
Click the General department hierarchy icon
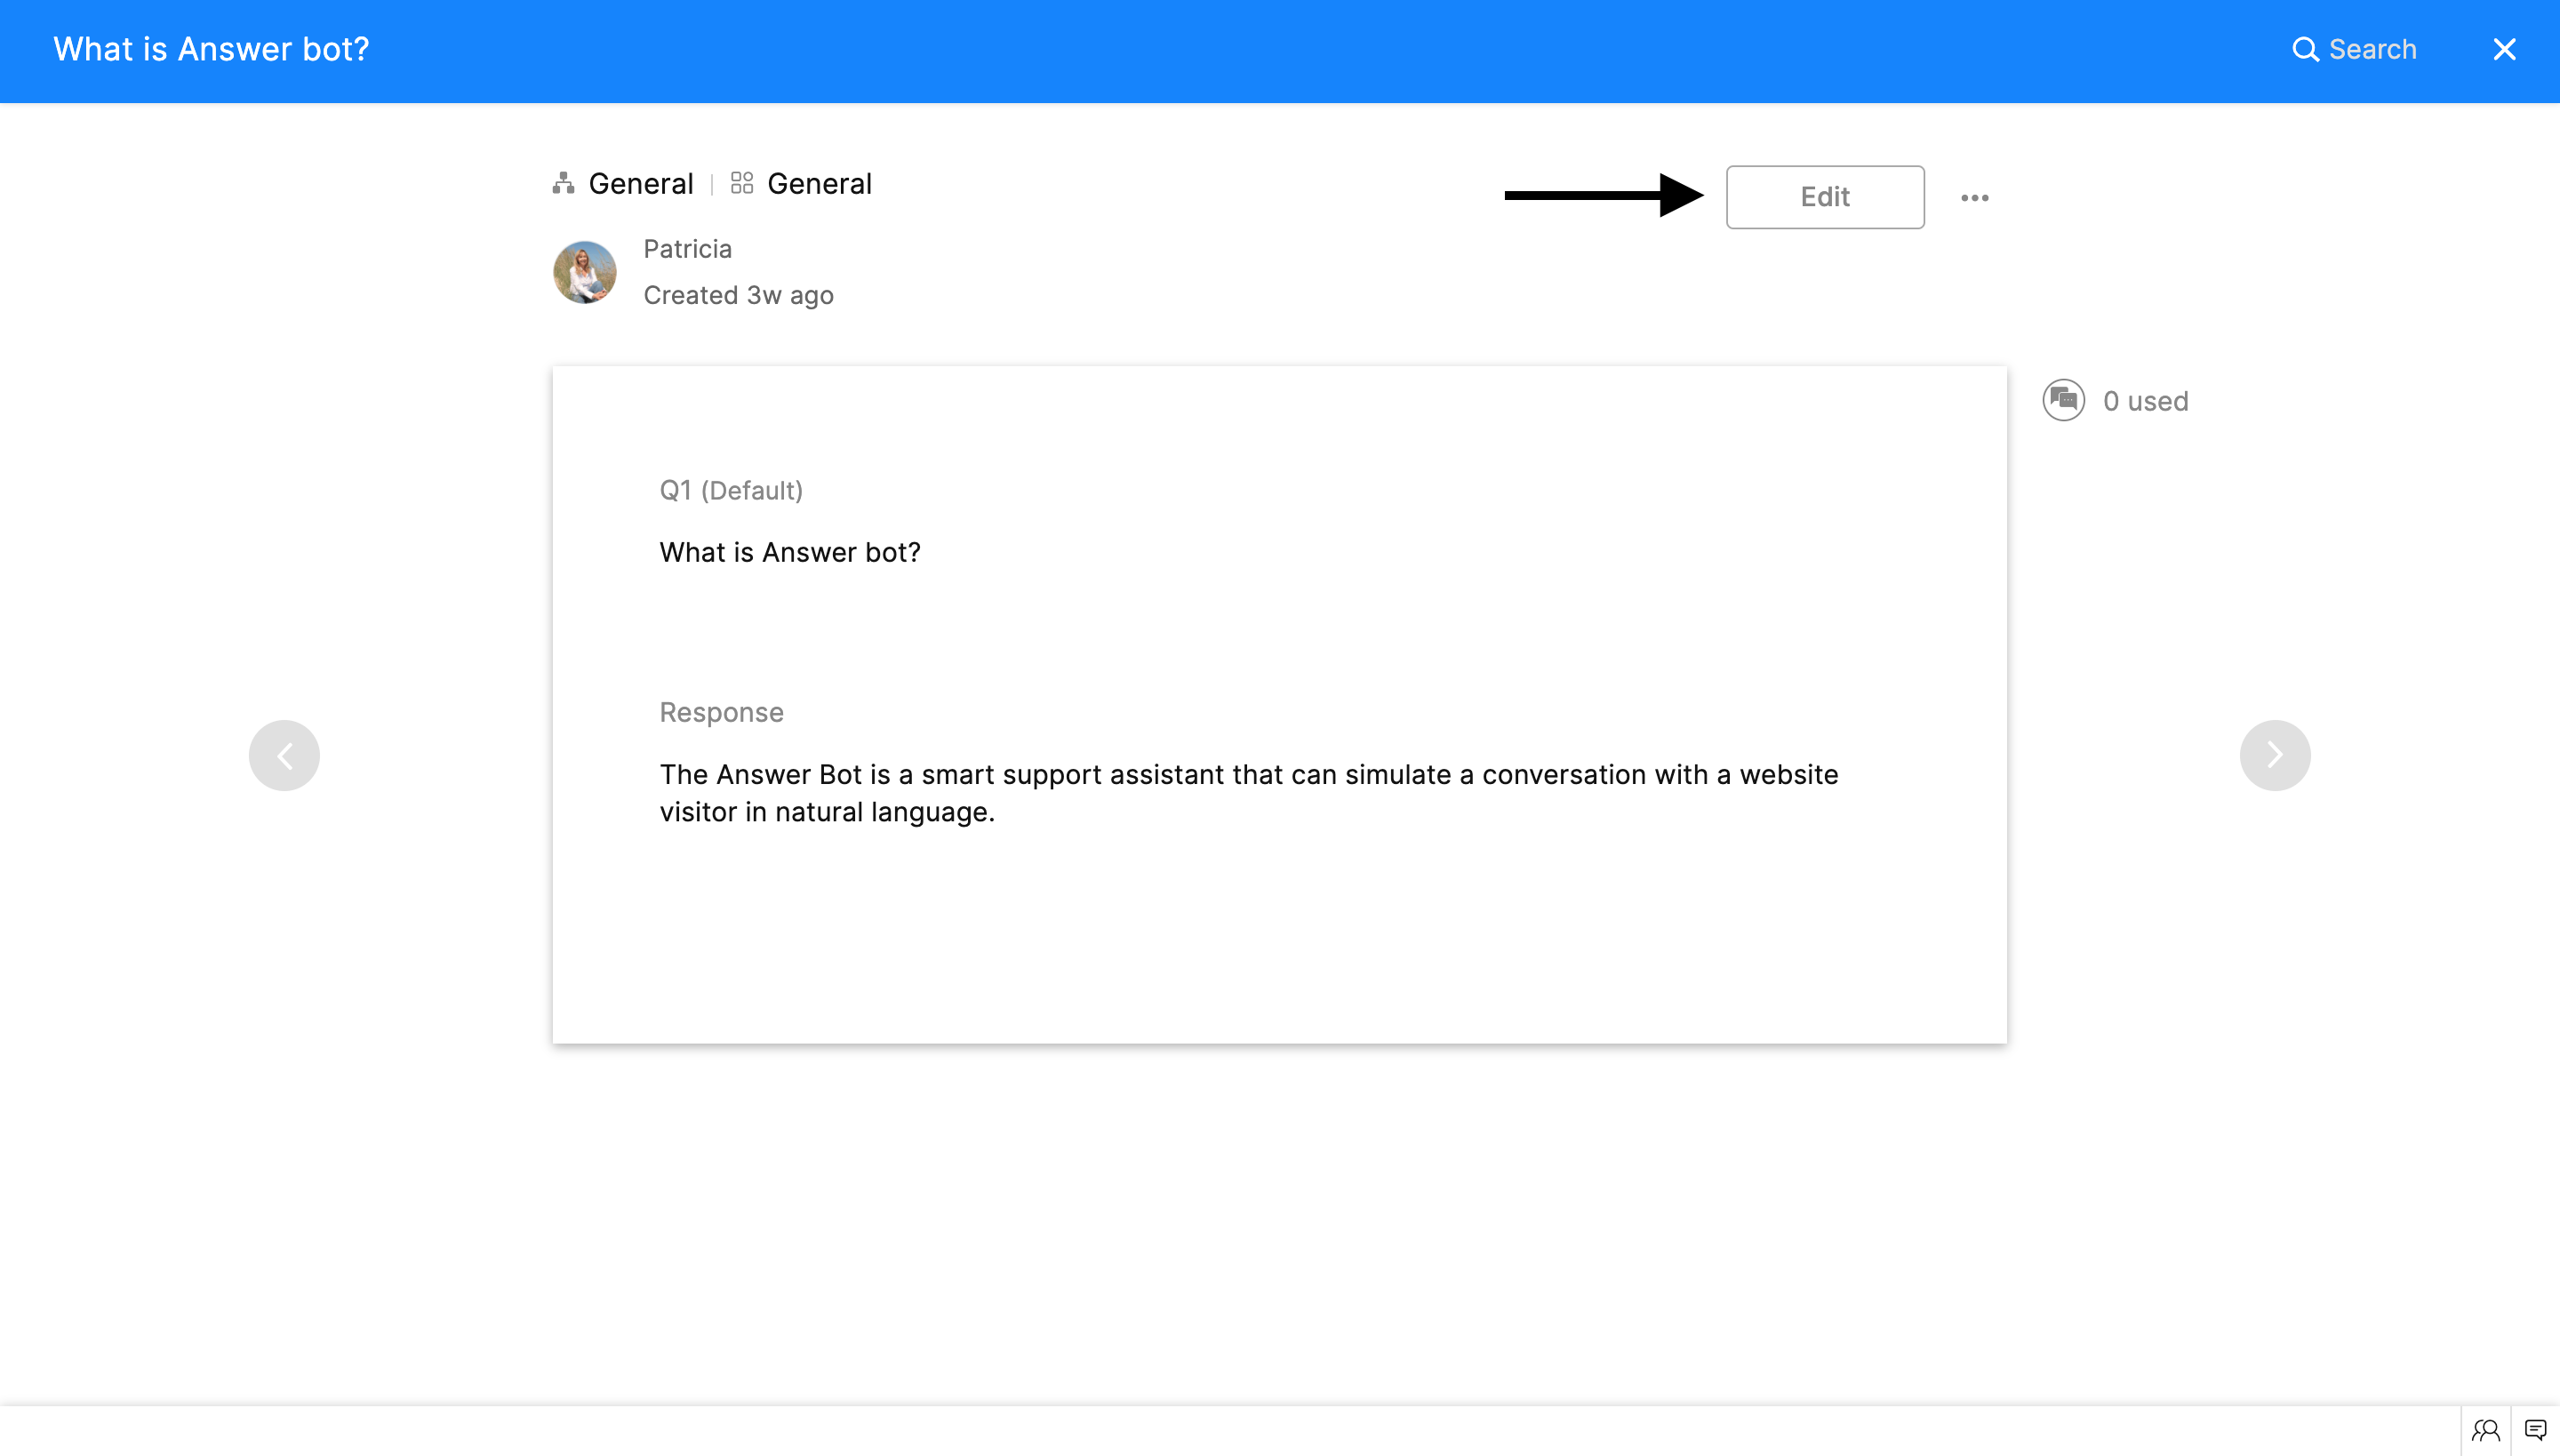click(564, 184)
